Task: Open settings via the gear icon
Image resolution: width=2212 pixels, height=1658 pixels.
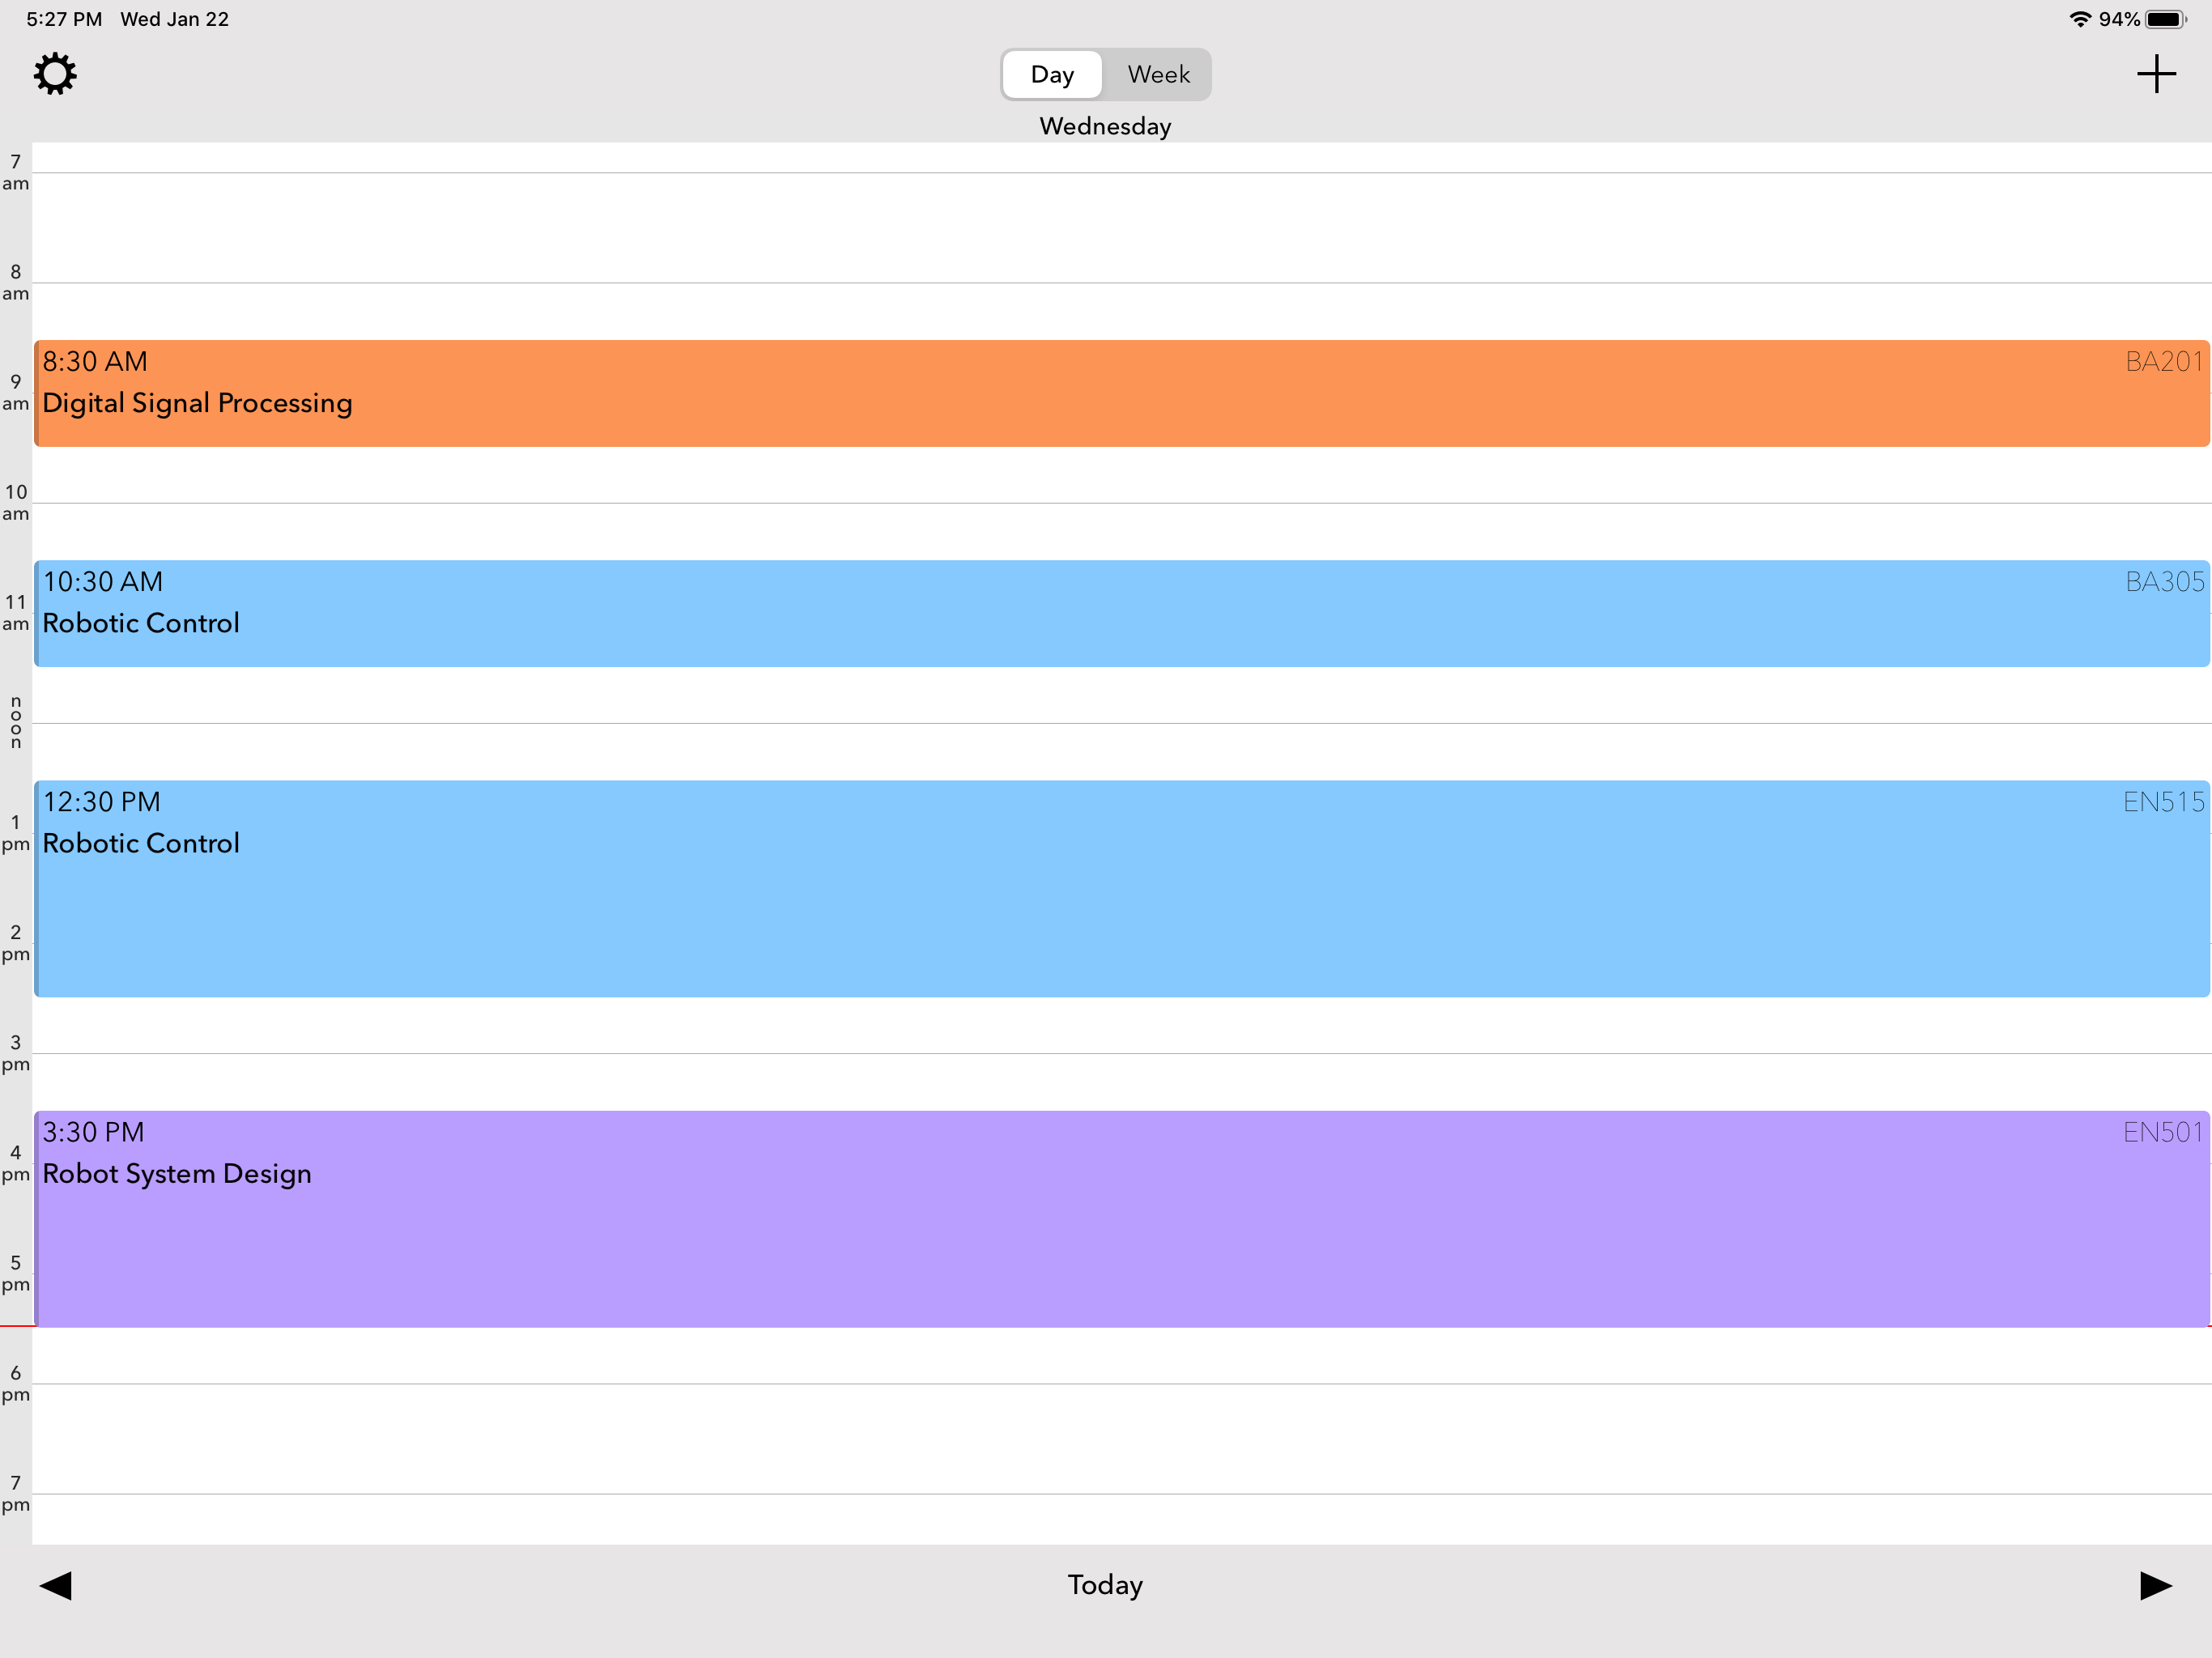Action: tap(55, 74)
